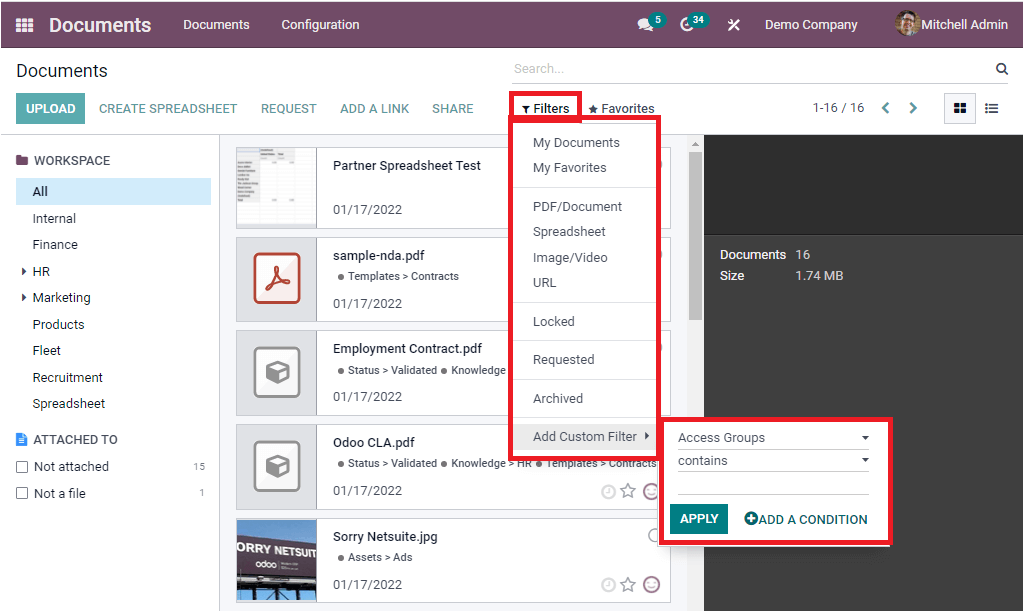This screenshot has width=1024, height=612.
Task: Open the debug tools wrench icon
Action: click(733, 25)
